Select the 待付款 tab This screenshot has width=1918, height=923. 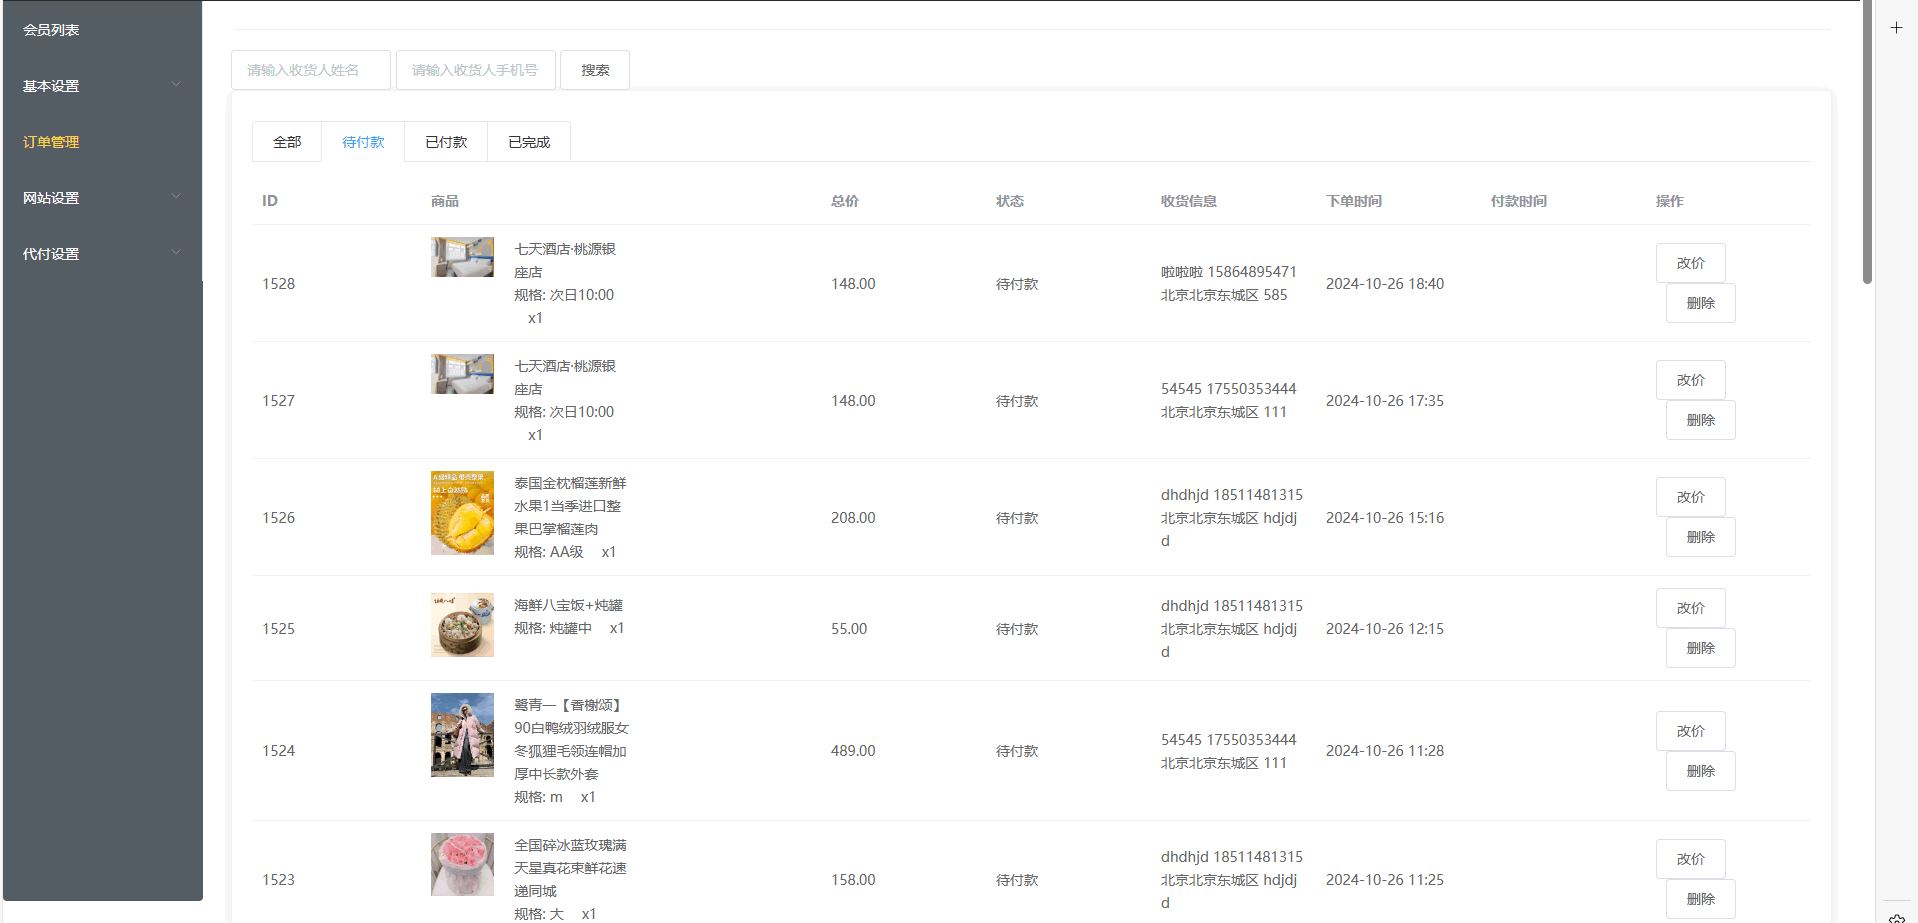pyautogui.click(x=363, y=142)
